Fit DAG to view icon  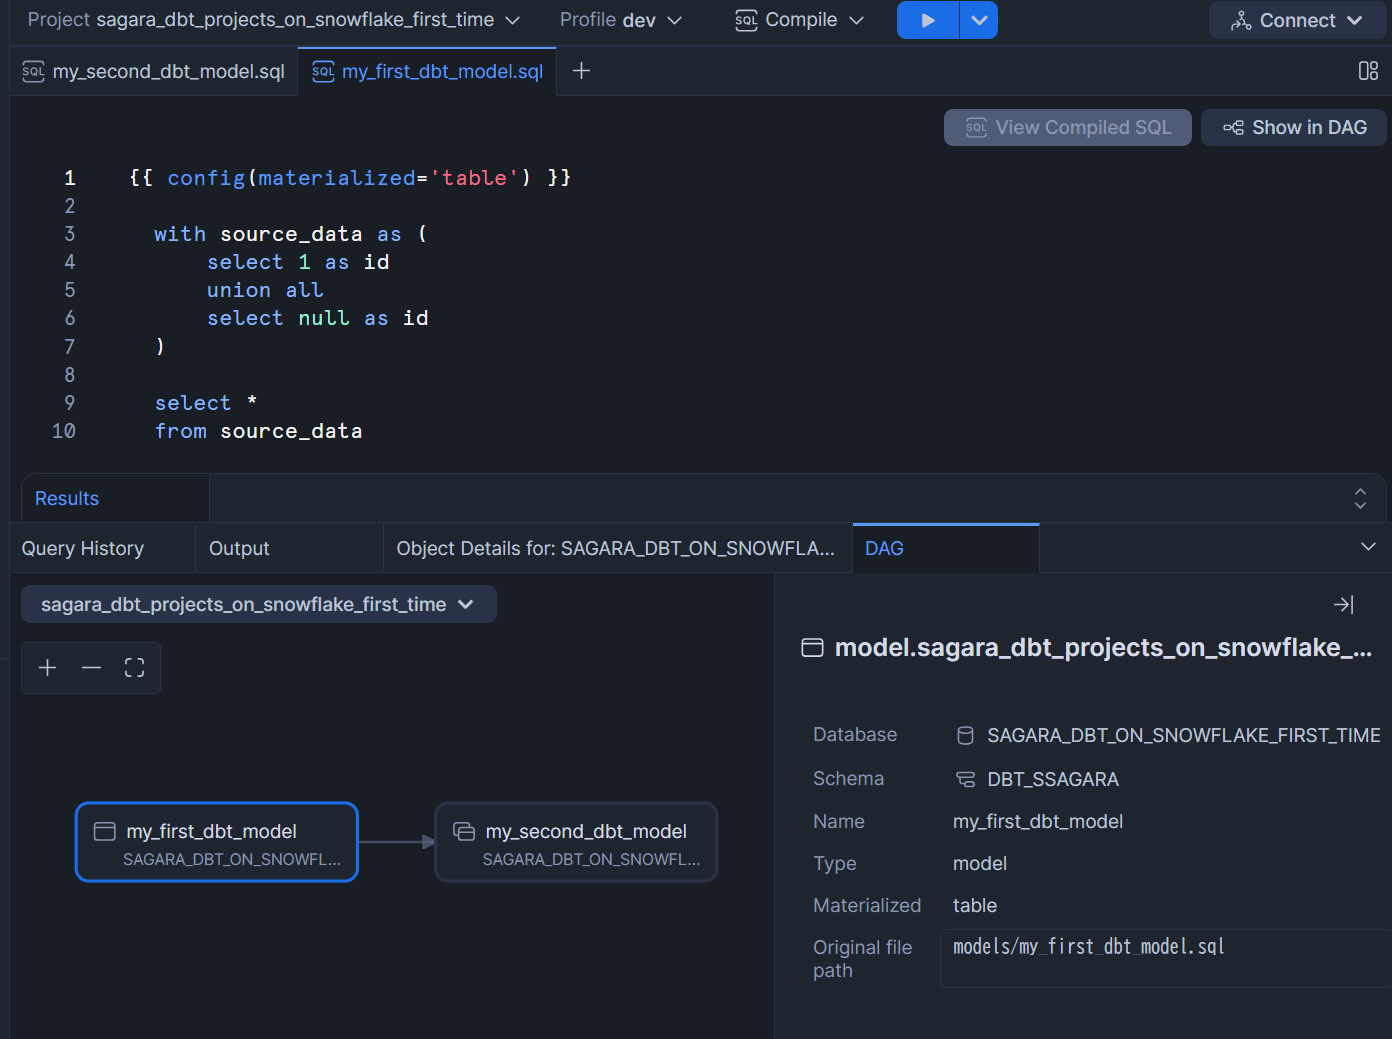pyautogui.click(x=135, y=667)
